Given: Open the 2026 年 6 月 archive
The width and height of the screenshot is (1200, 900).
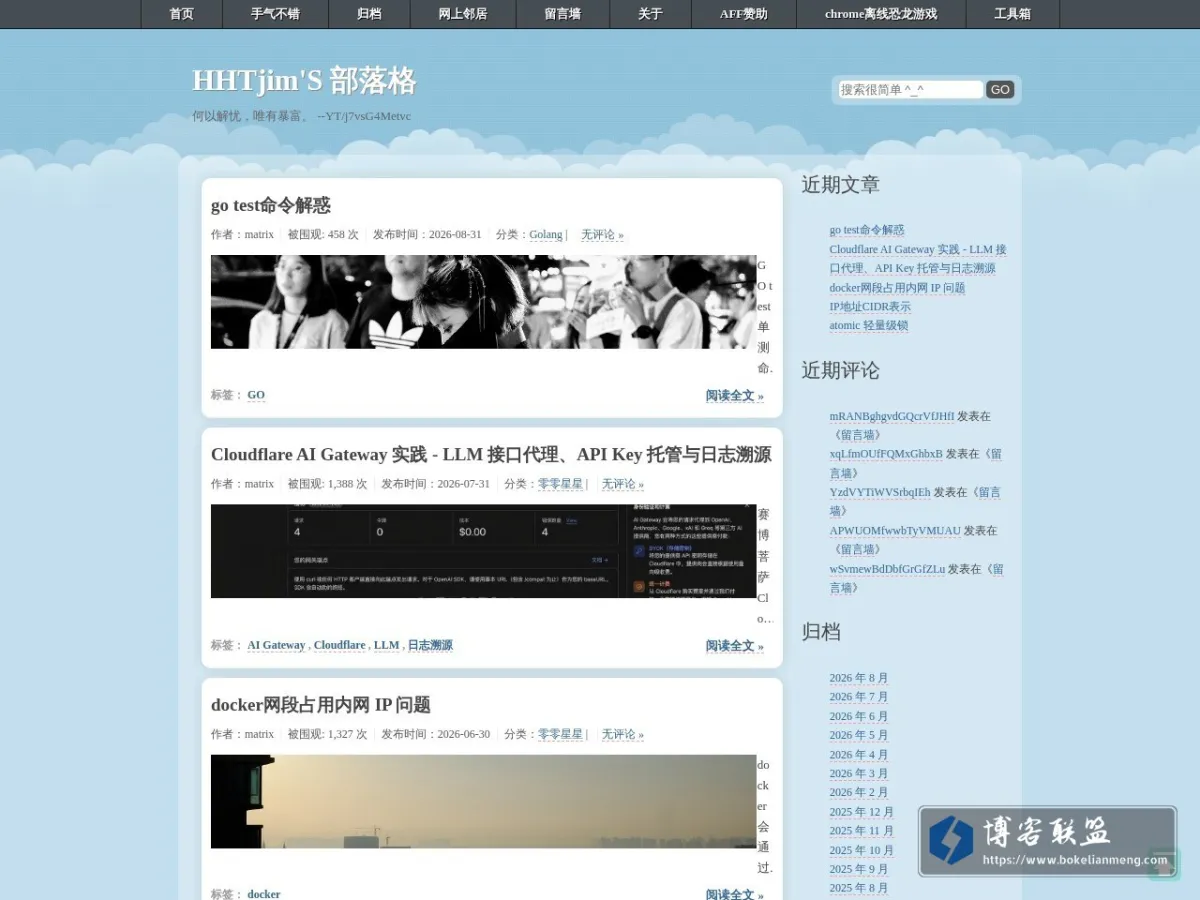Looking at the screenshot, I should tap(858, 716).
